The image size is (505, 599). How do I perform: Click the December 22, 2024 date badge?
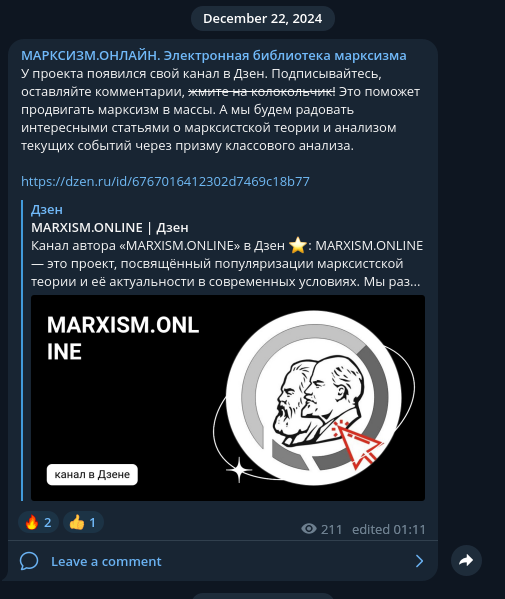click(262, 18)
